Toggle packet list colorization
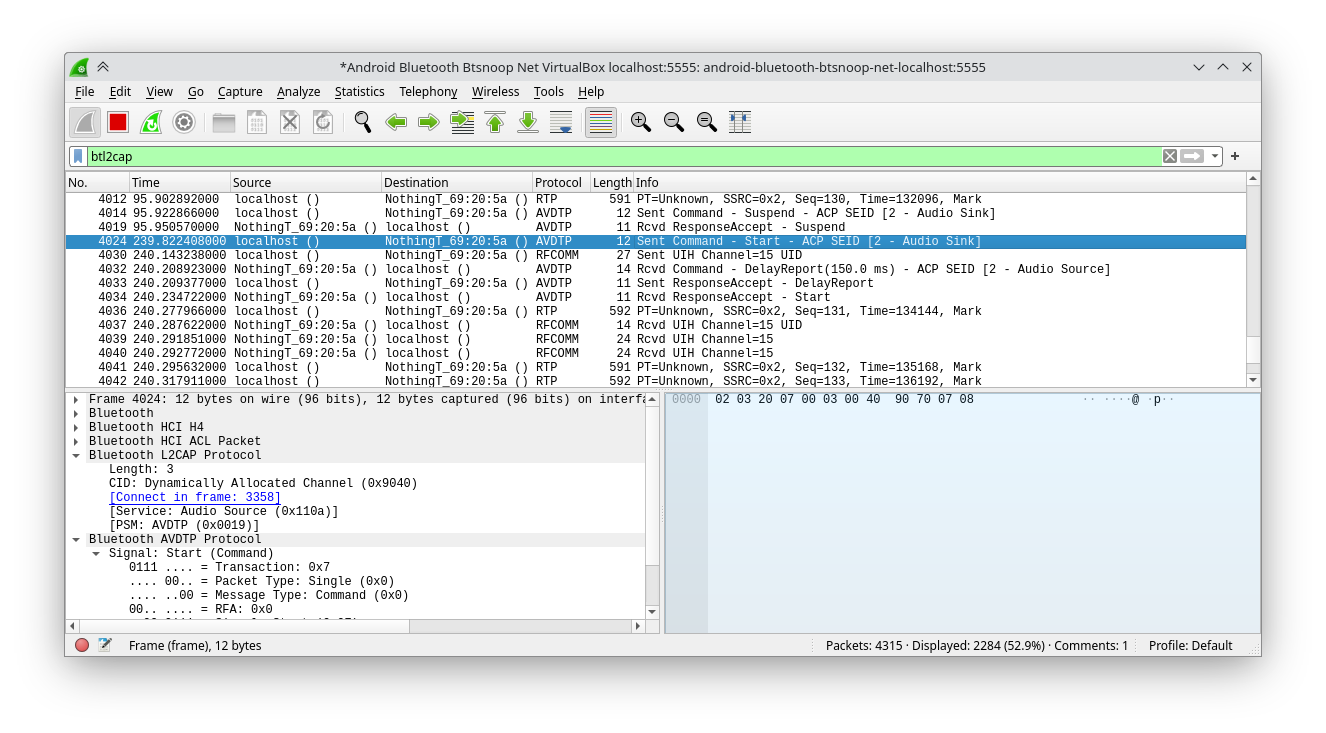Viewport: 1326px width, 733px height. (600, 122)
